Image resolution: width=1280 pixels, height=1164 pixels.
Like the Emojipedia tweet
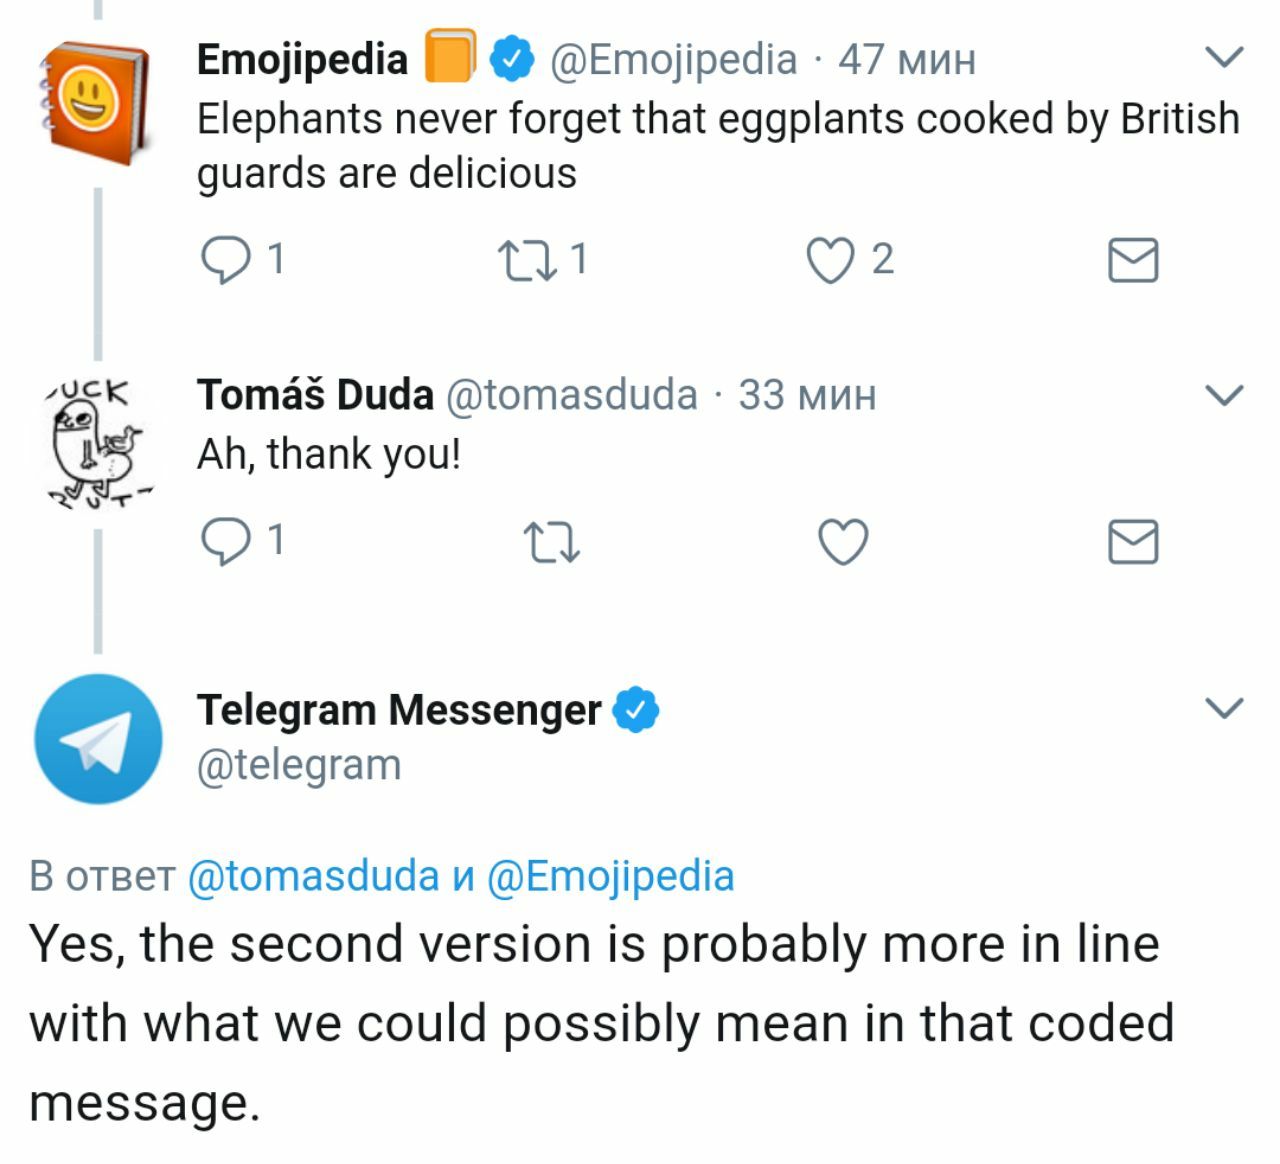(830, 260)
